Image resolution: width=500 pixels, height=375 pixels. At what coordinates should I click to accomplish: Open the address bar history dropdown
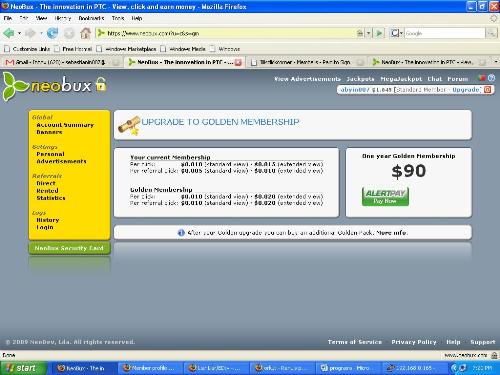pyautogui.click(x=368, y=33)
